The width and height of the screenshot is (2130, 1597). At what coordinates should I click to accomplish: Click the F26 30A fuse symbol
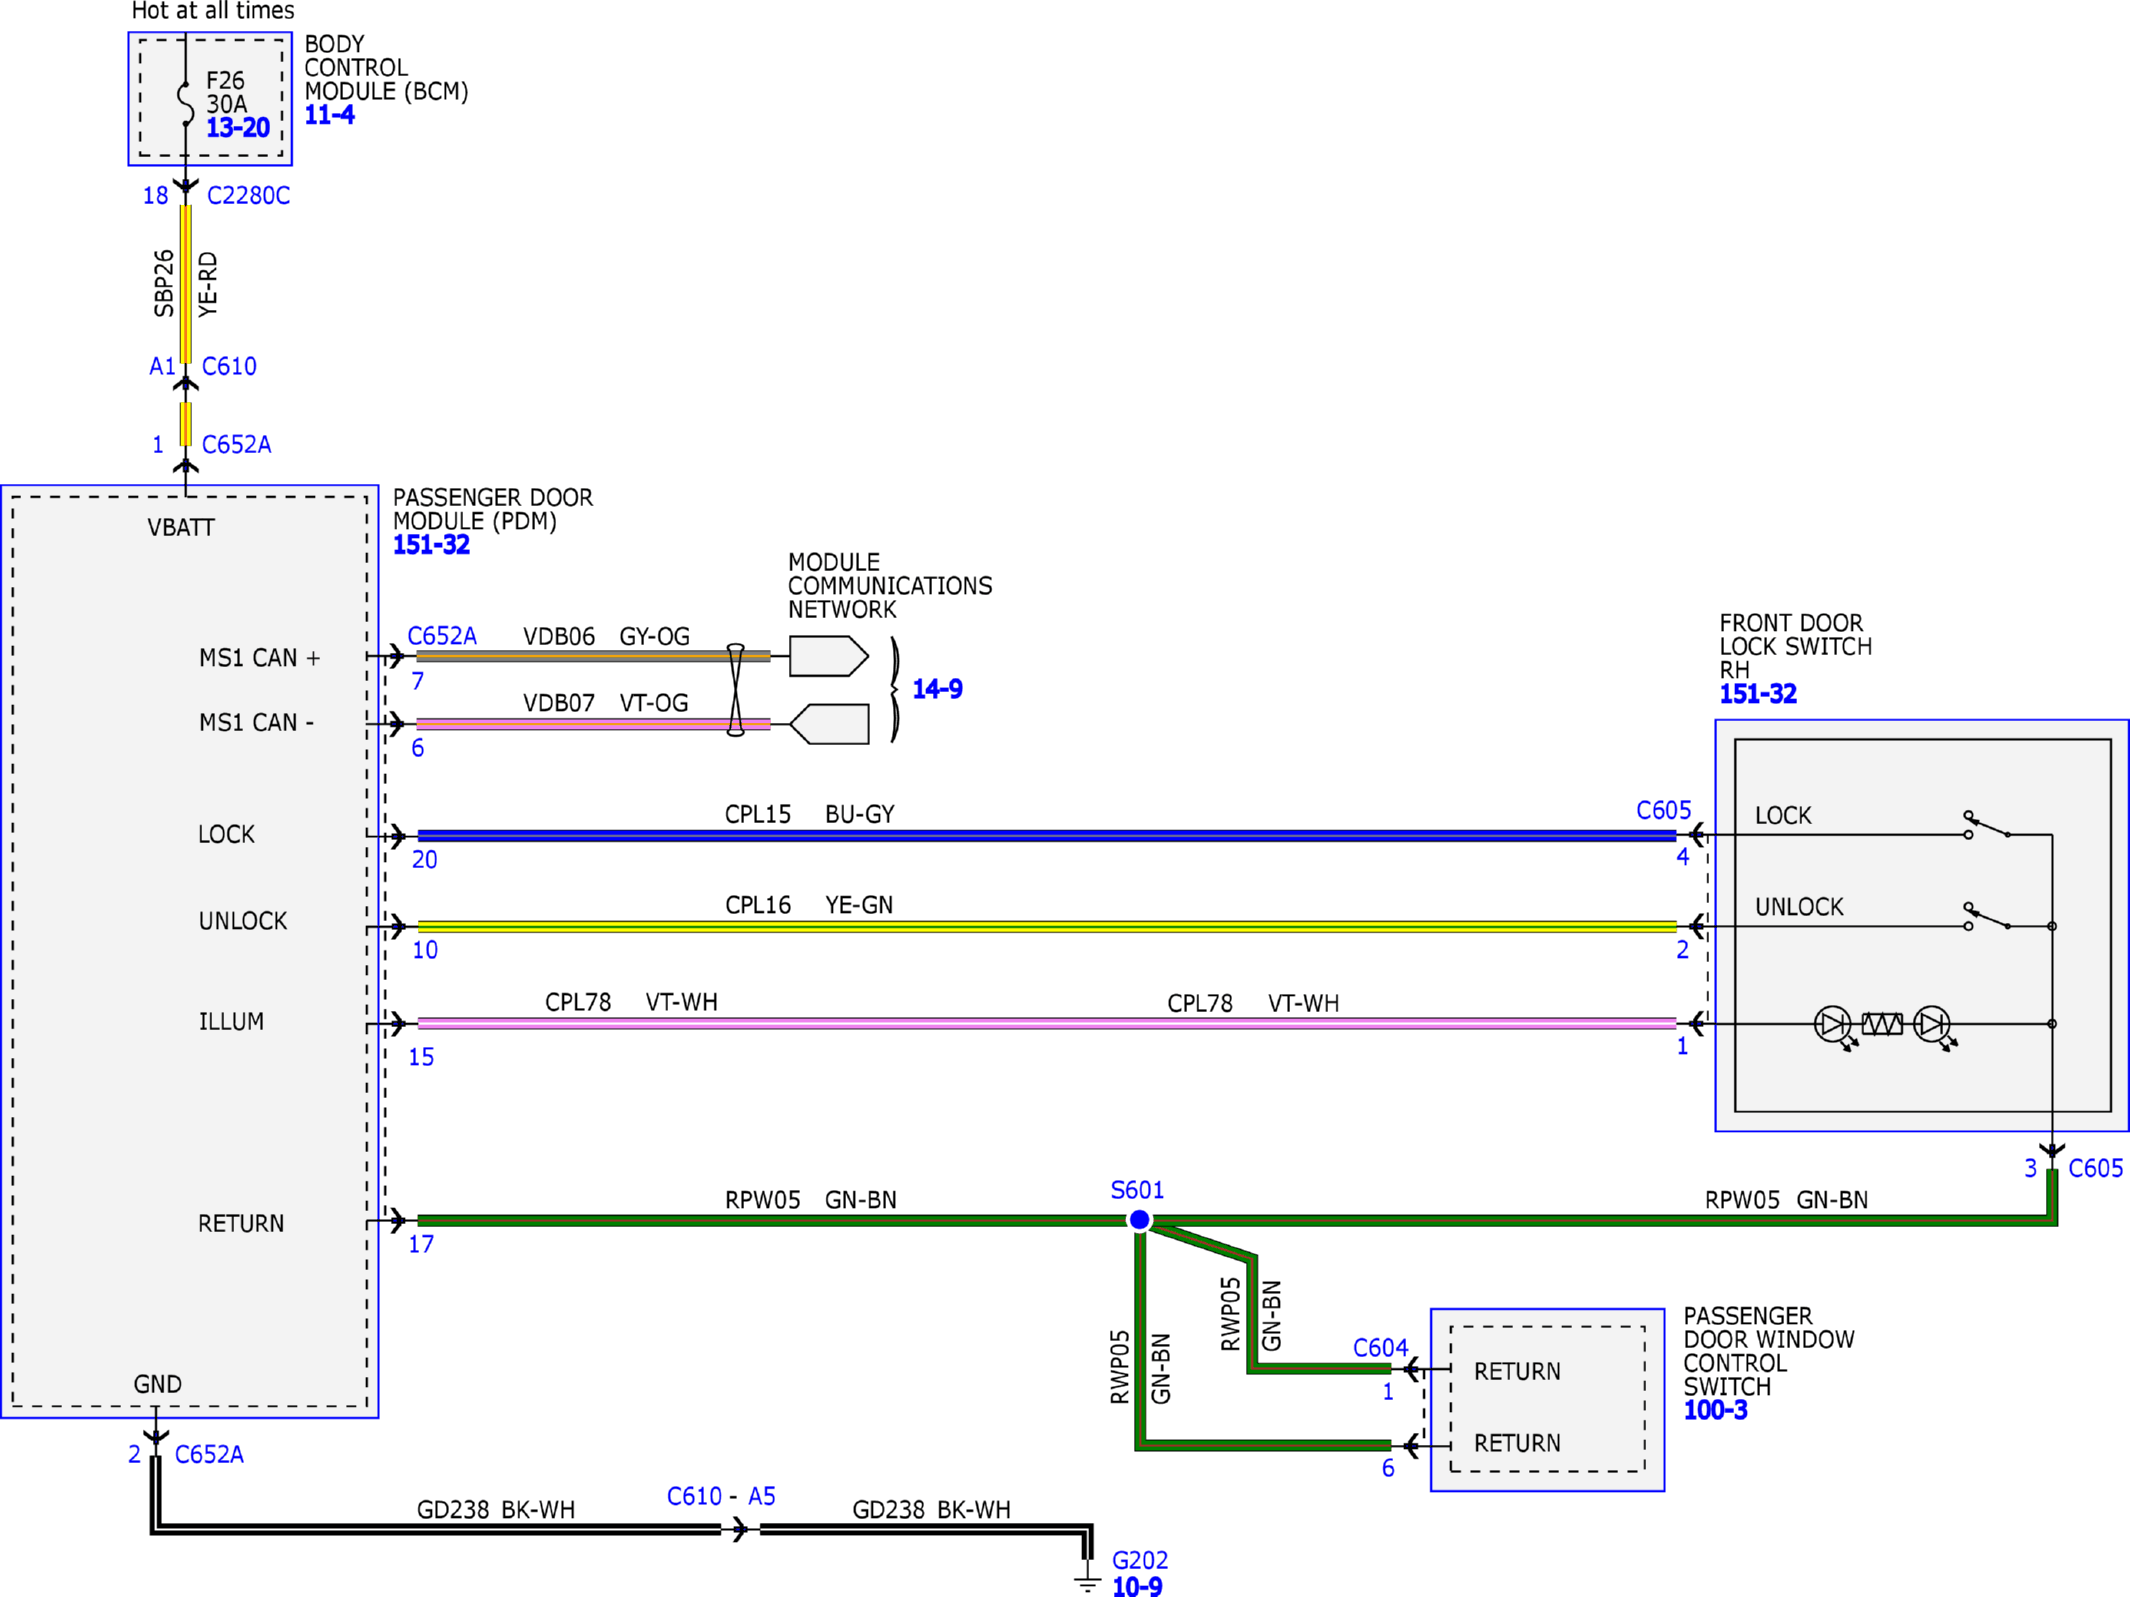[185, 102]
